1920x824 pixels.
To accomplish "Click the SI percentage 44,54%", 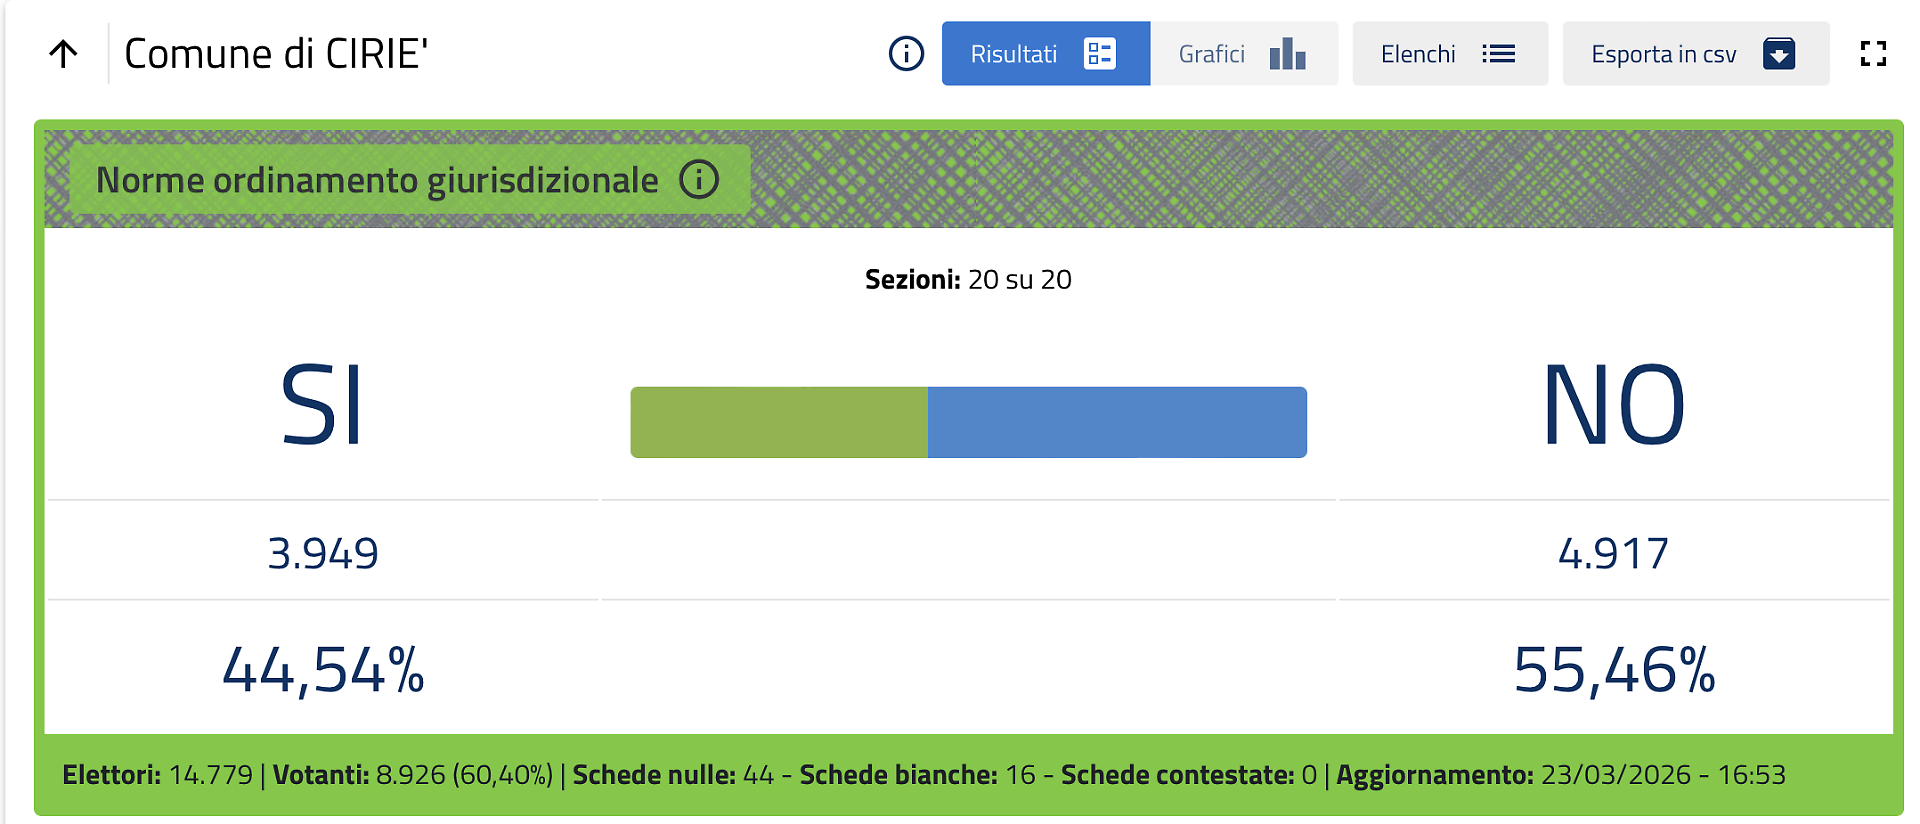I will 323,669.
